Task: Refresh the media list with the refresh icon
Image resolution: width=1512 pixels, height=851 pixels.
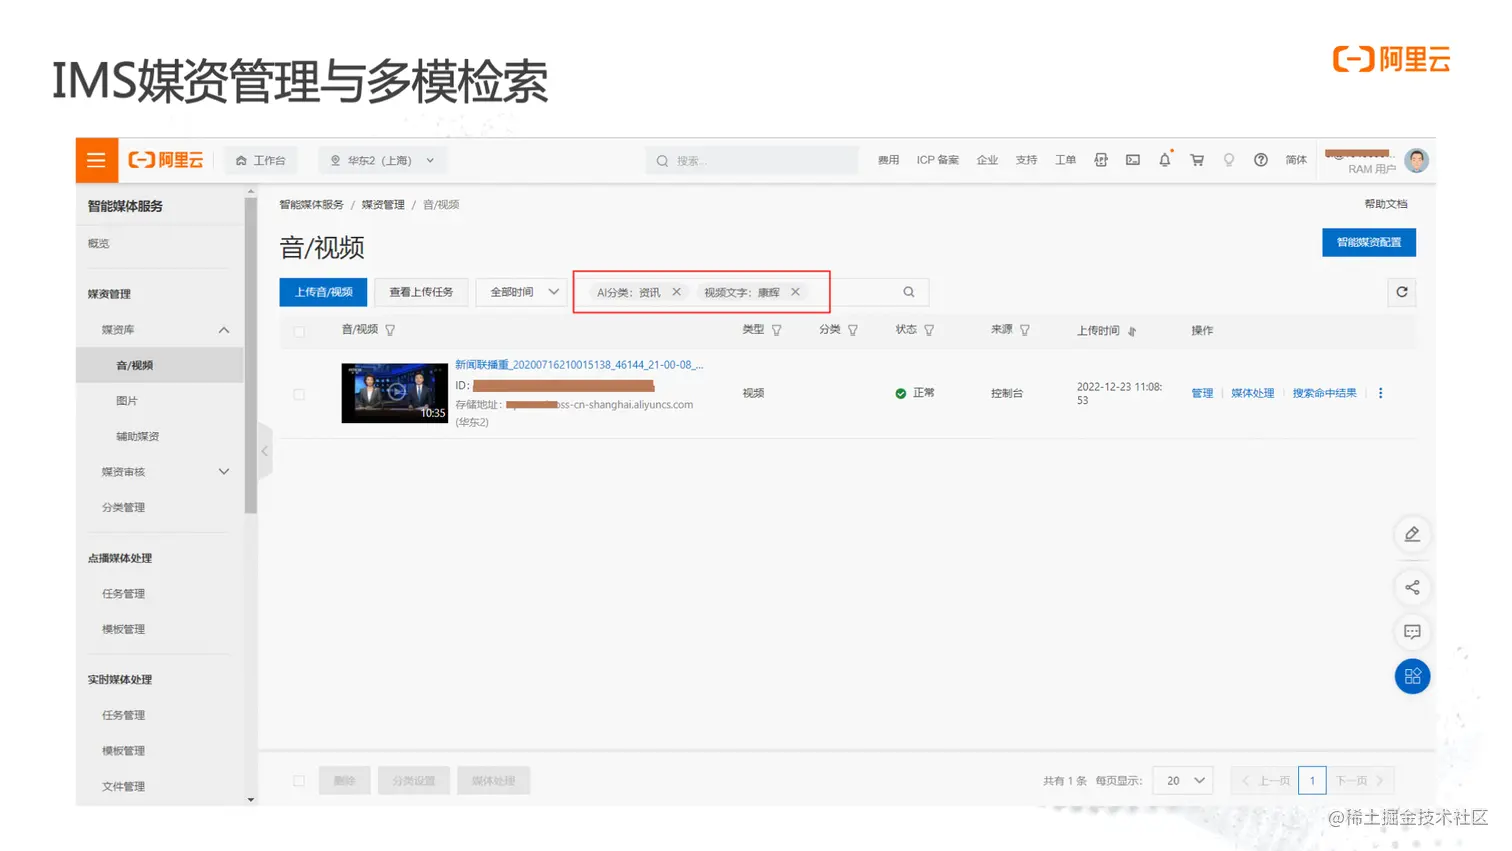Action: click(1401, 292)
